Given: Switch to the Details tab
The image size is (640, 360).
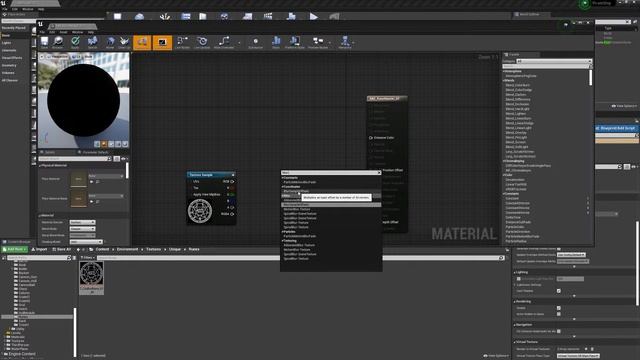Looking at the screenshot, I should 50,152.
